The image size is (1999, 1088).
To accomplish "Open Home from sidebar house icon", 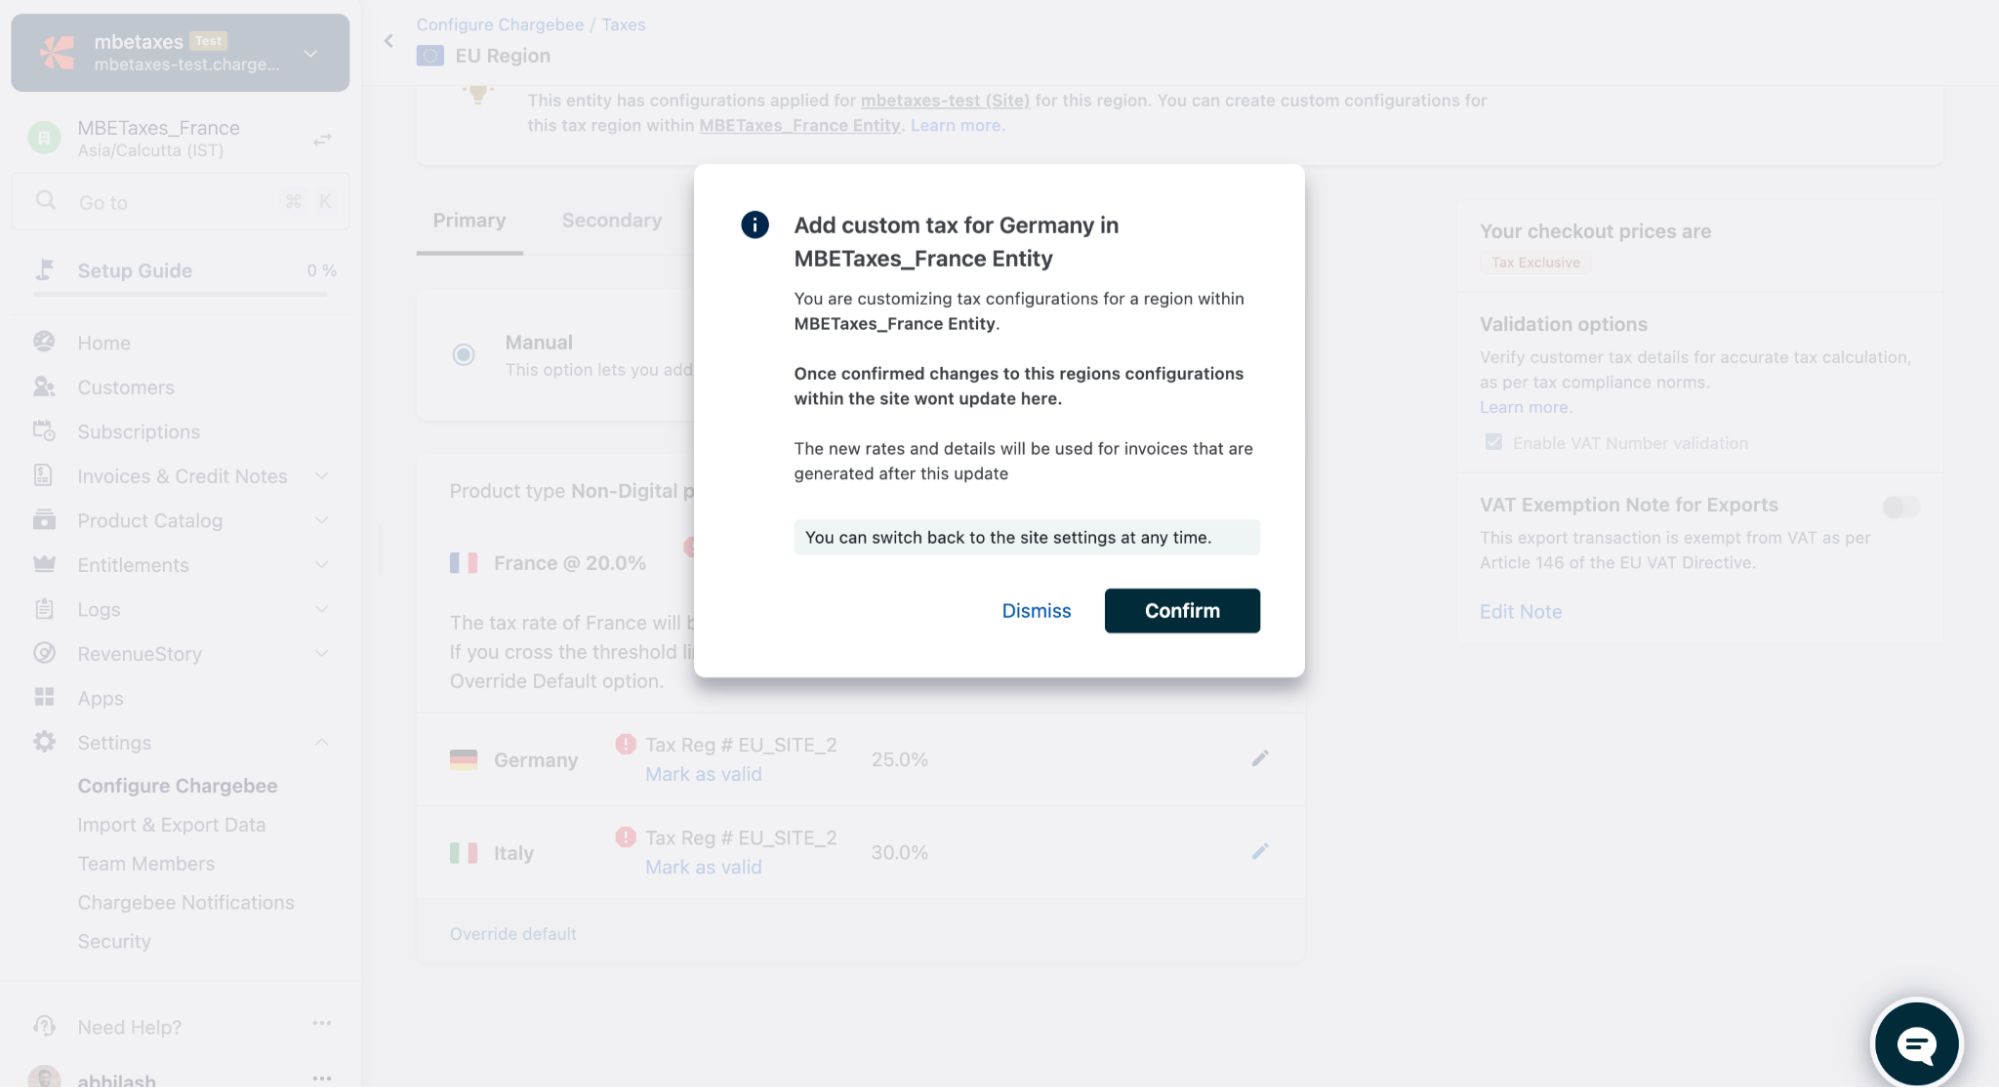I will tap(44, 342).
